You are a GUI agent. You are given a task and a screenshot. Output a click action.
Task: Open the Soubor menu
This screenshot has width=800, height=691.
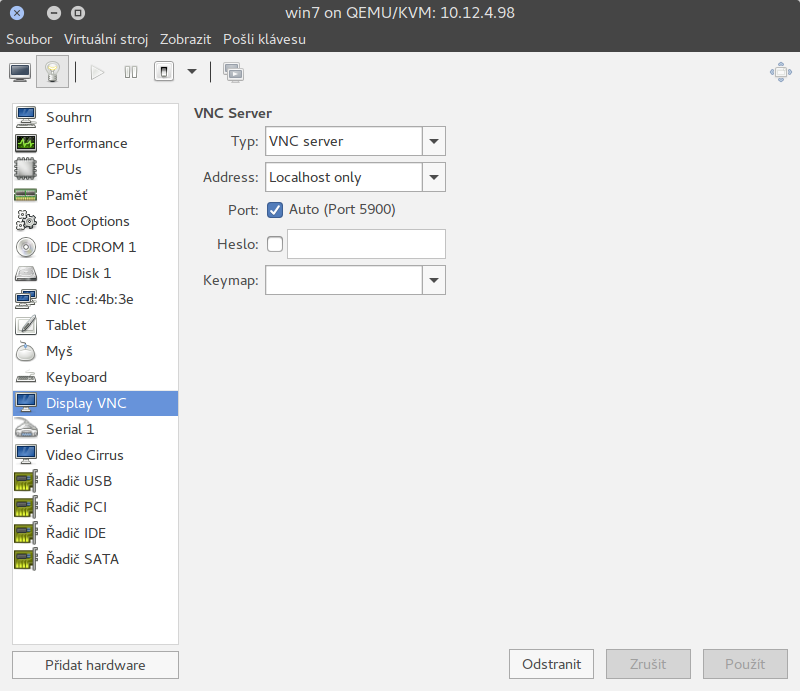tap(29, 39)
